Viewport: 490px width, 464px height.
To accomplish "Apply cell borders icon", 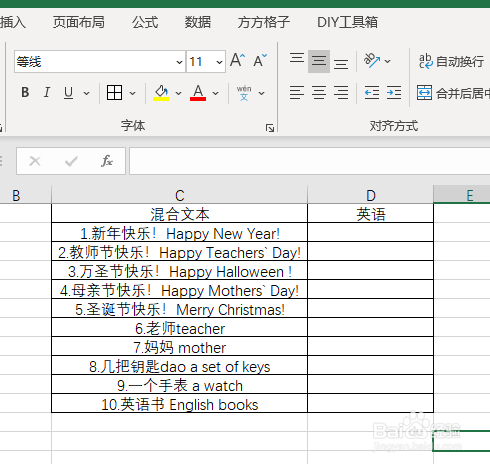I will [114, 92].
